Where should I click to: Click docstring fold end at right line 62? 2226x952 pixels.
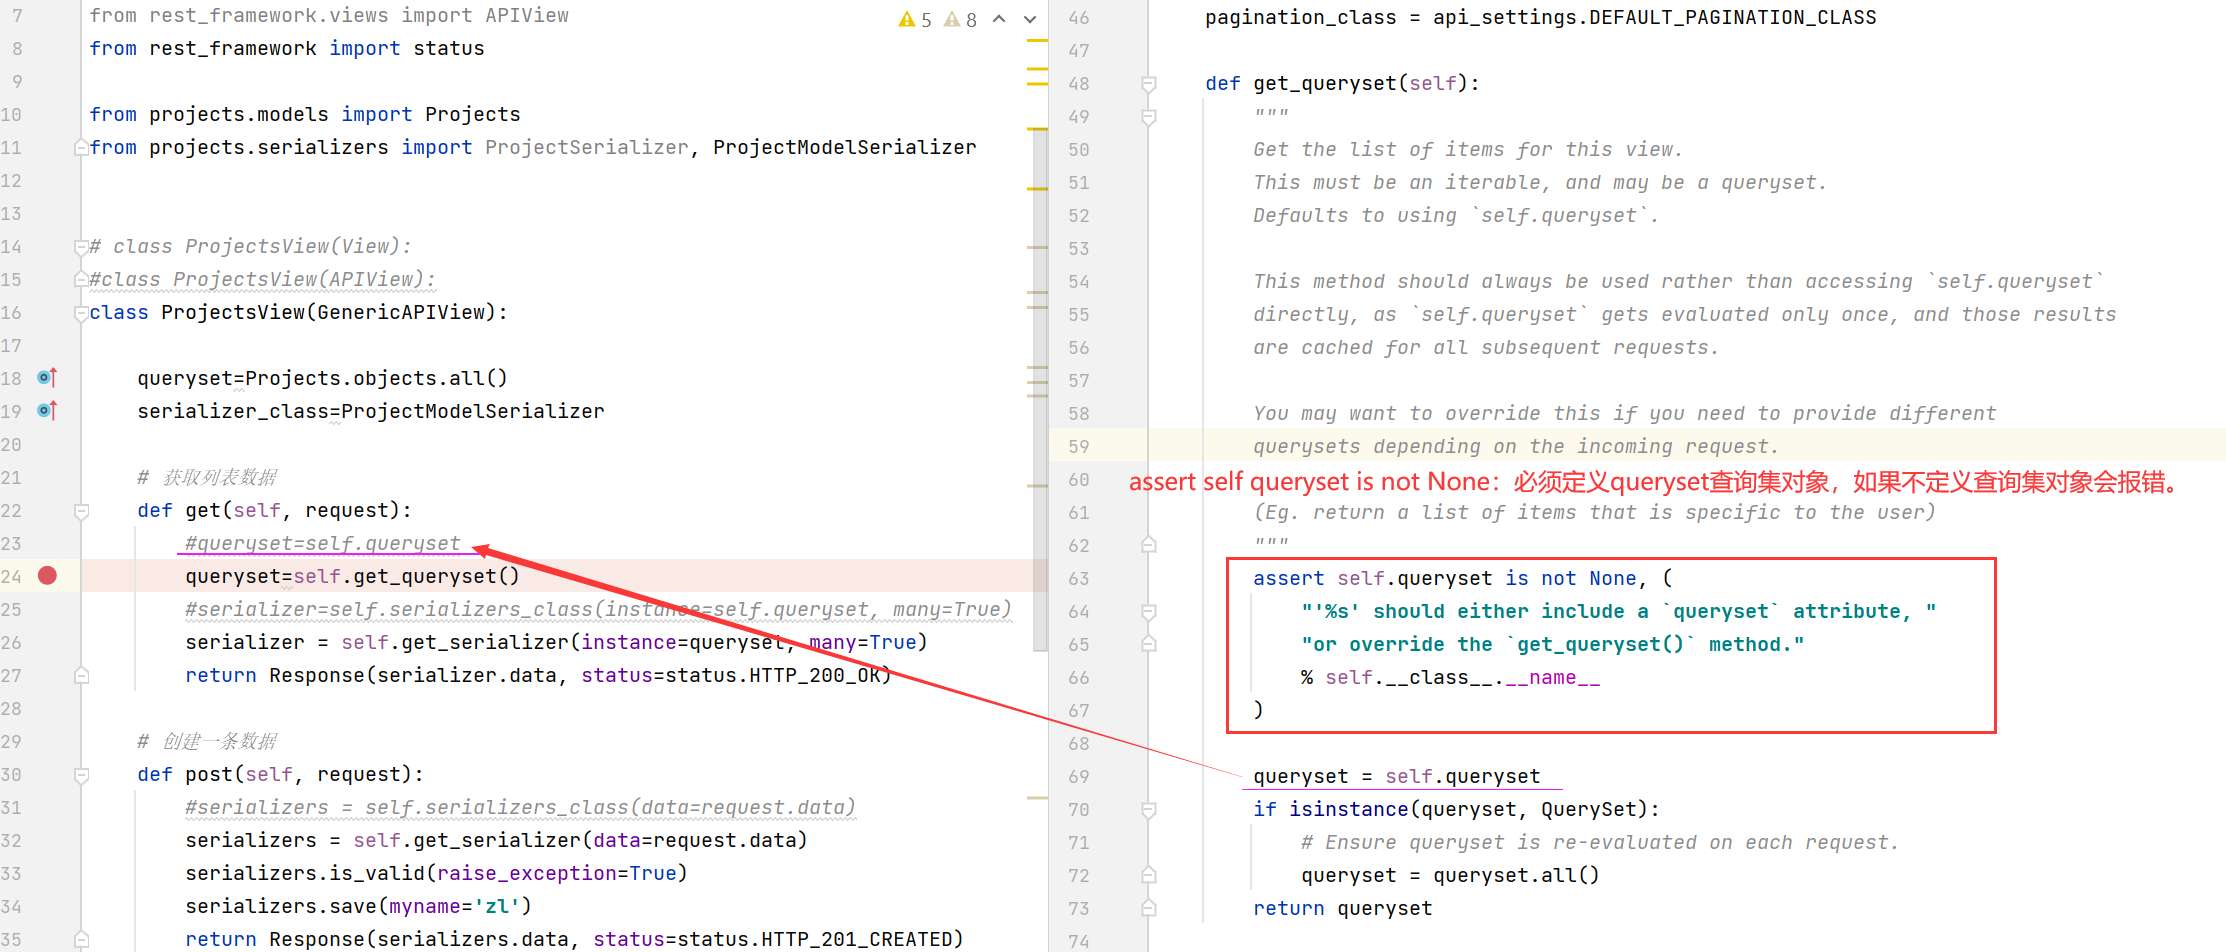(x=1149, y=546)
